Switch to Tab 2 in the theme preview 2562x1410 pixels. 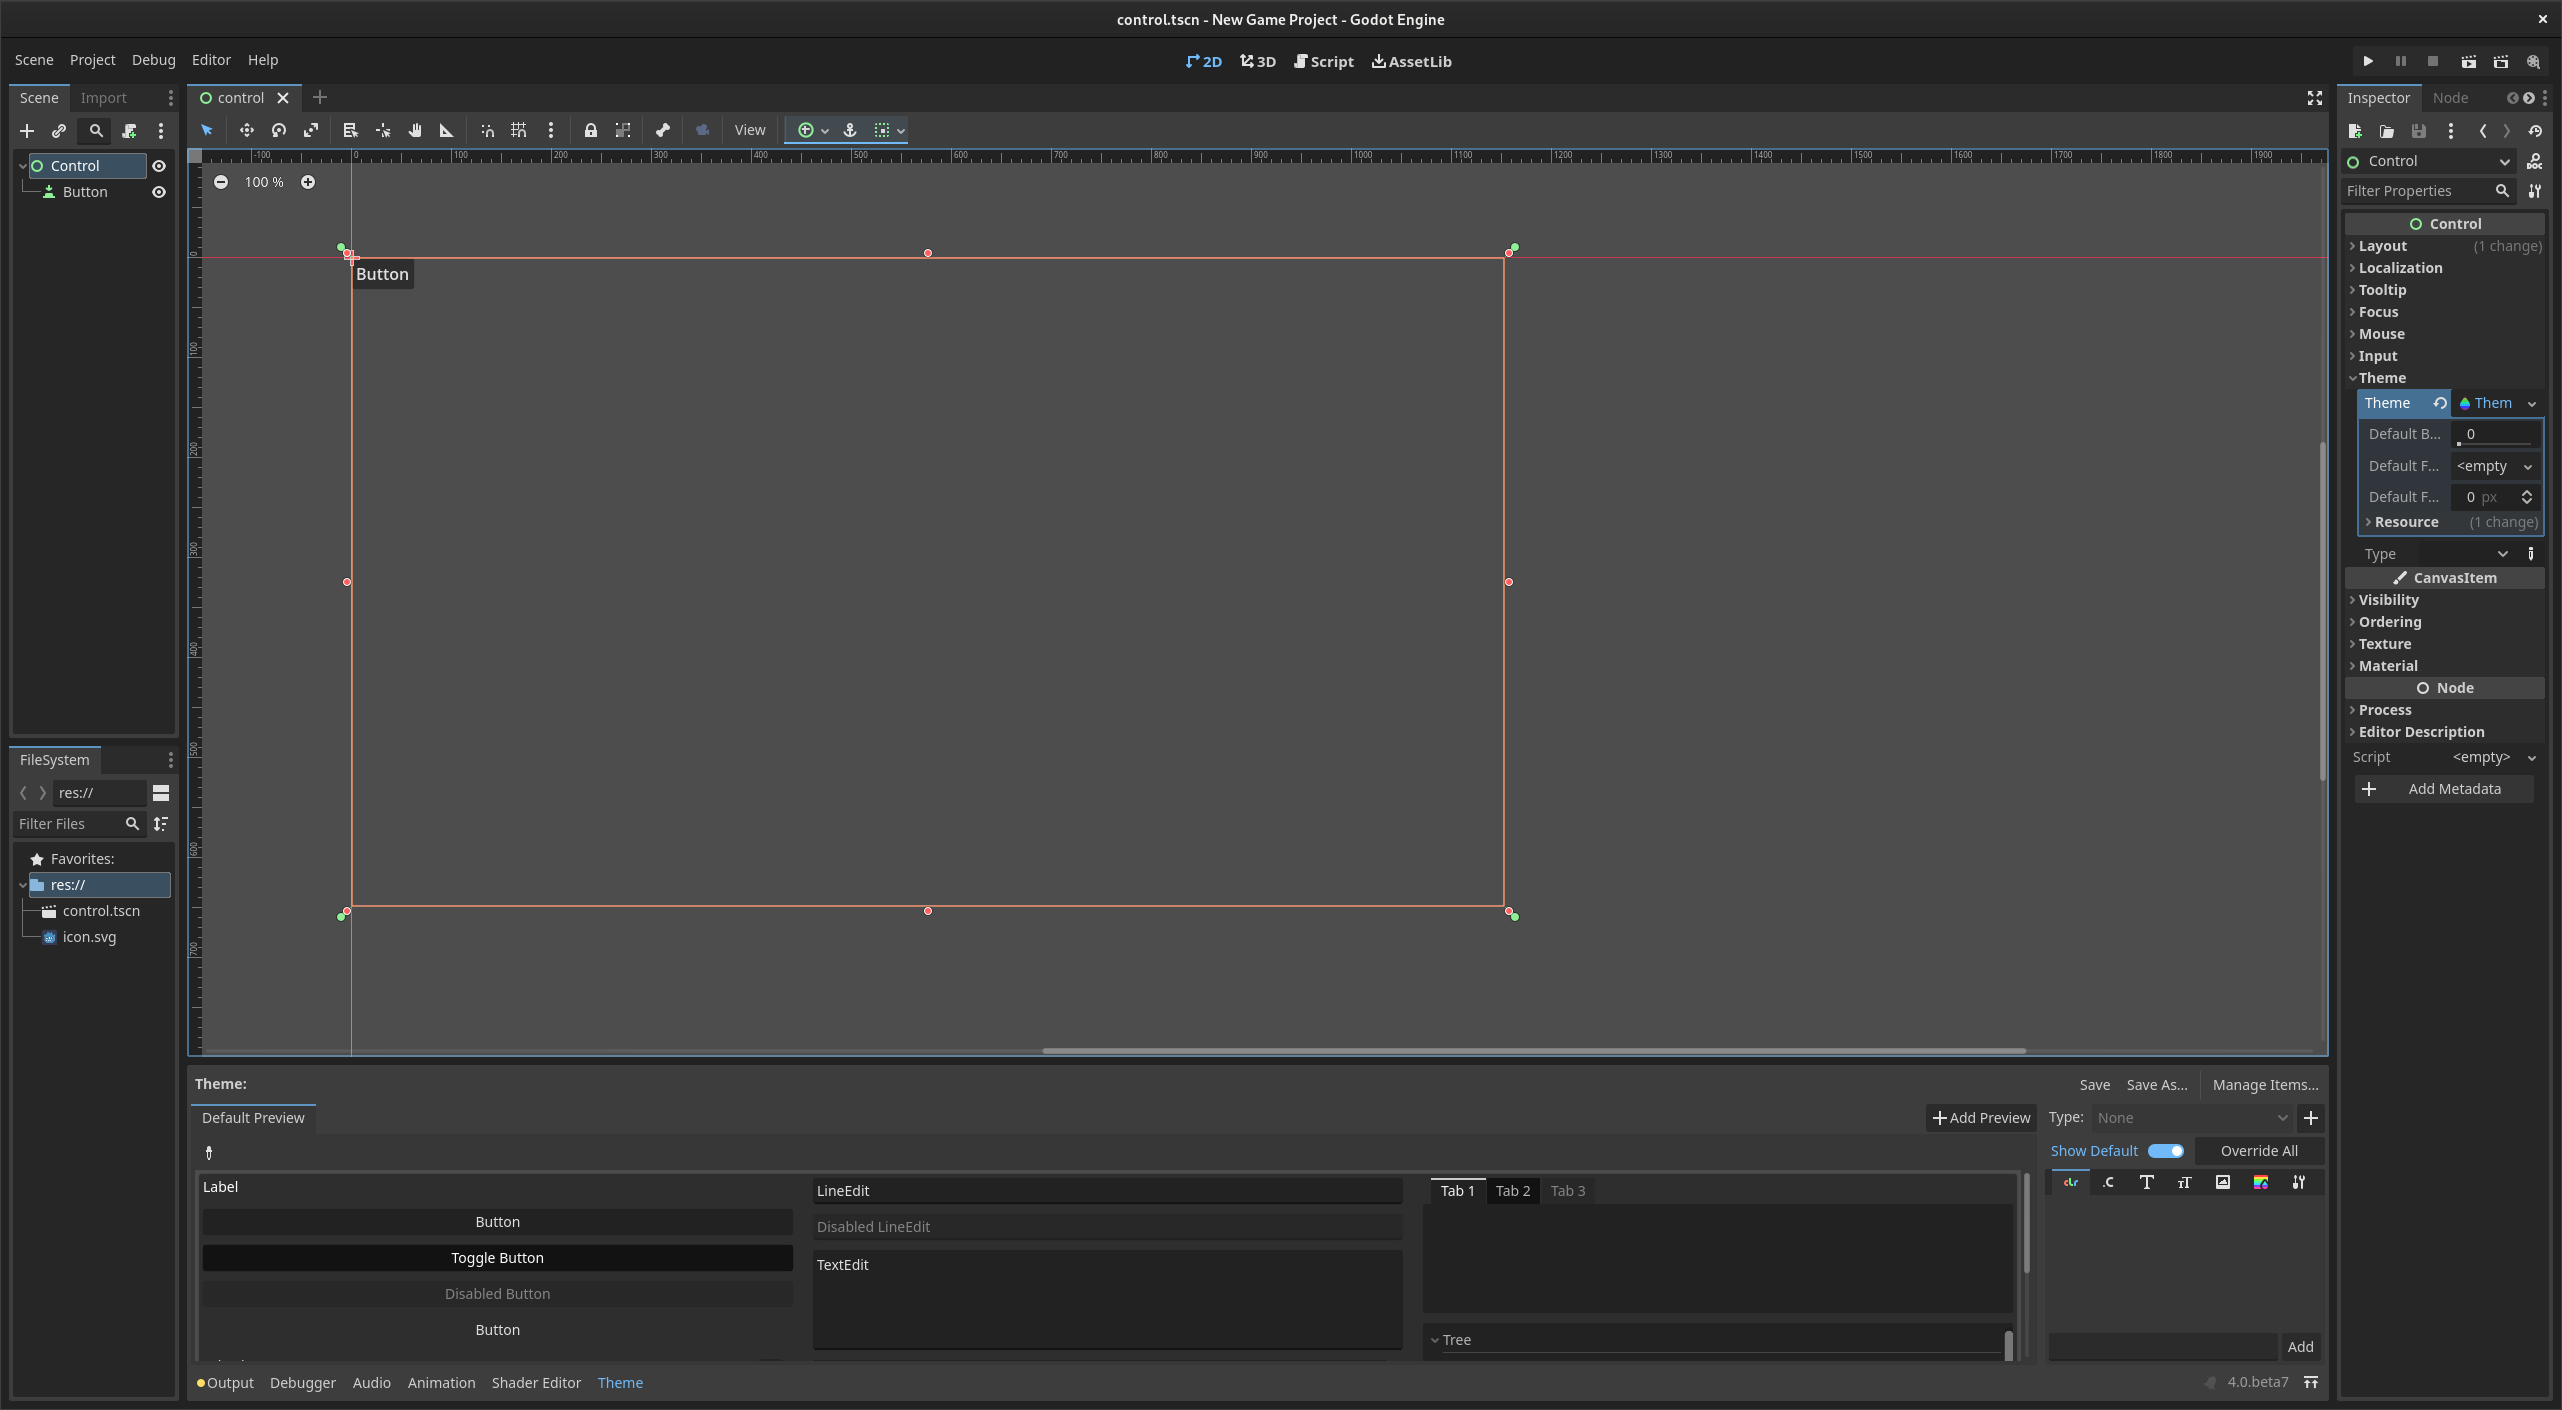(1512, 1190)
